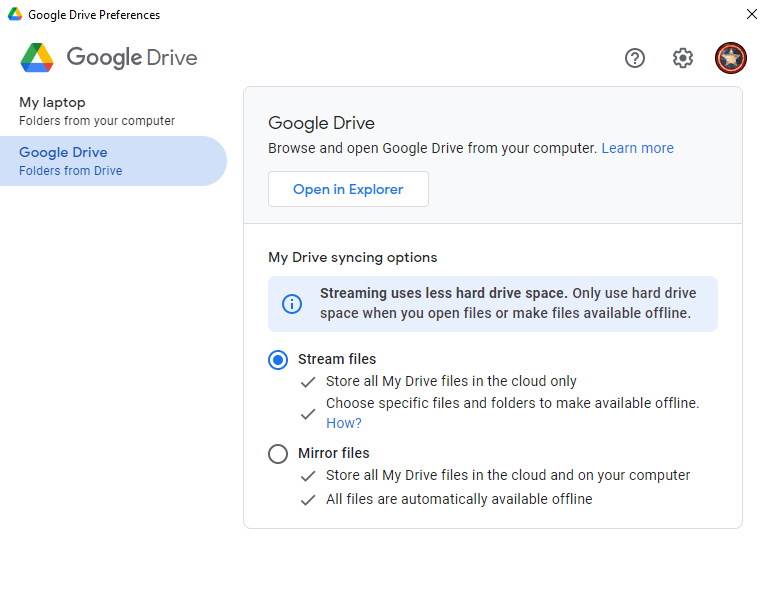Open settings via the gear icon
The height and width of the screenshot is (605, 765).
683,58
